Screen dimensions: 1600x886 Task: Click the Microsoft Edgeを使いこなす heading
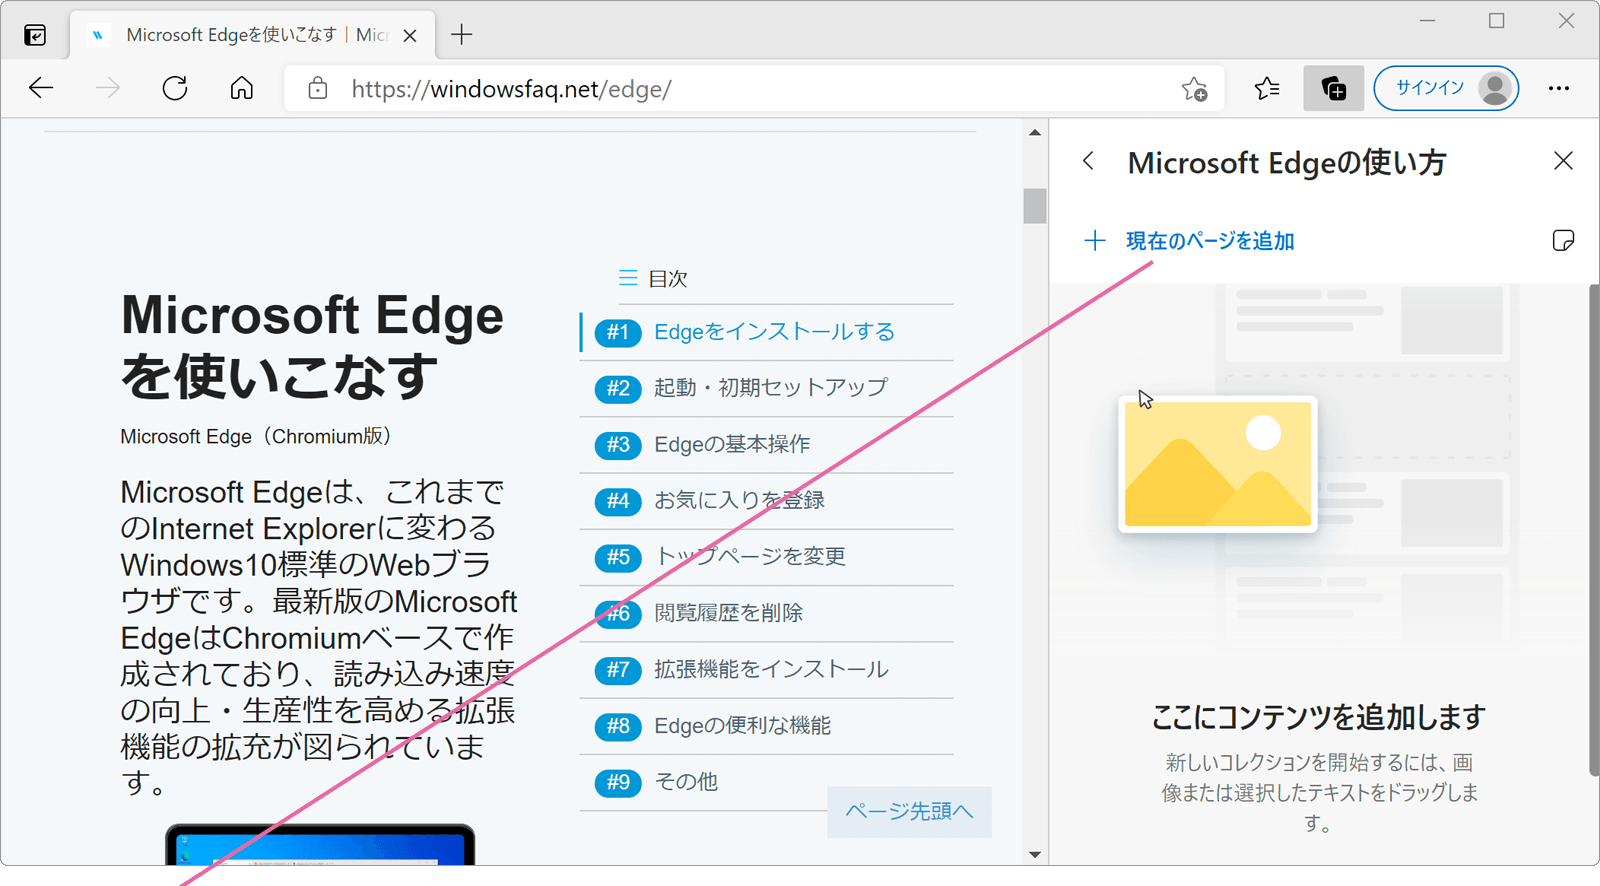[312, 345]
